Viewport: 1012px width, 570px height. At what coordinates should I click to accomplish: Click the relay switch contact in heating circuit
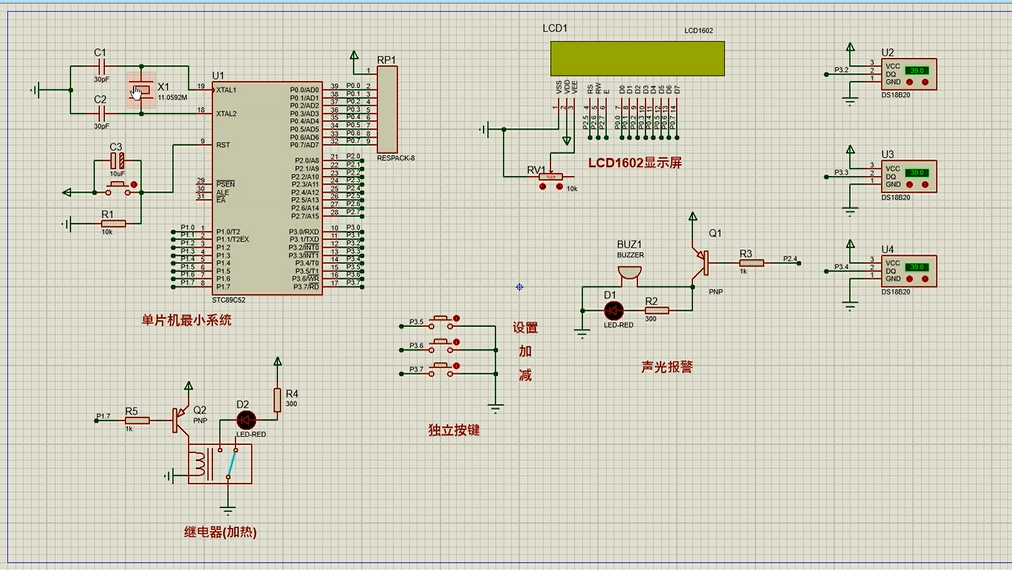pos(231,464)
